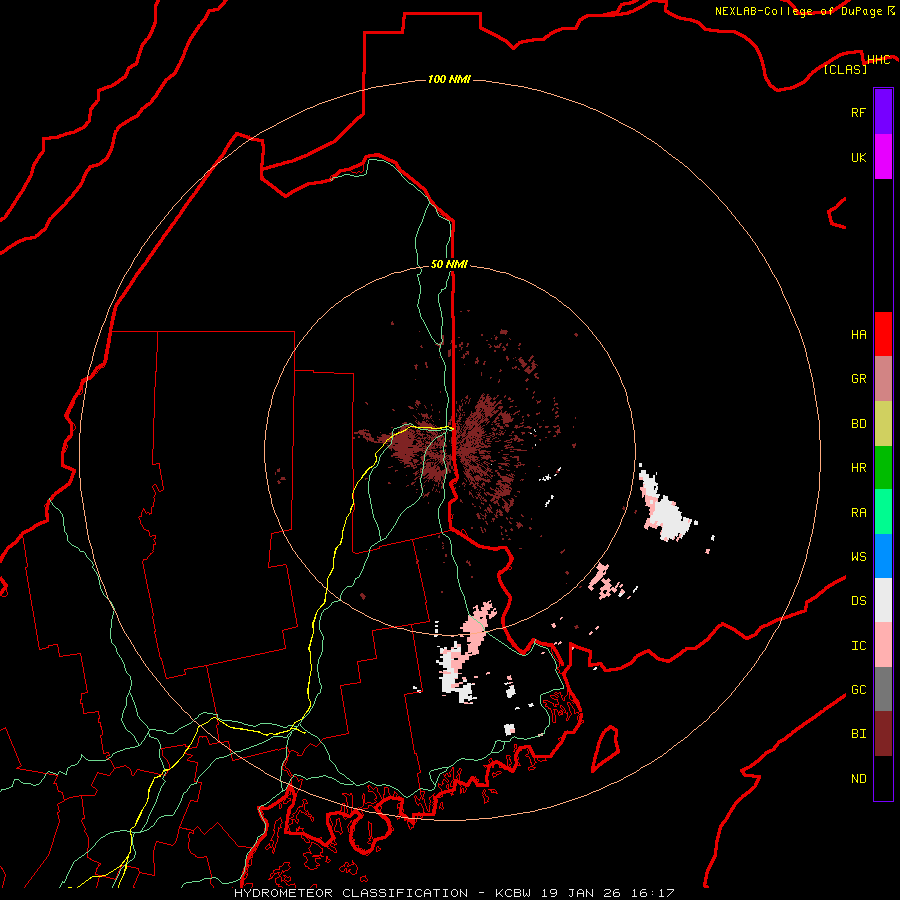Click the HR green legend swatch

(x=883, y=468)
